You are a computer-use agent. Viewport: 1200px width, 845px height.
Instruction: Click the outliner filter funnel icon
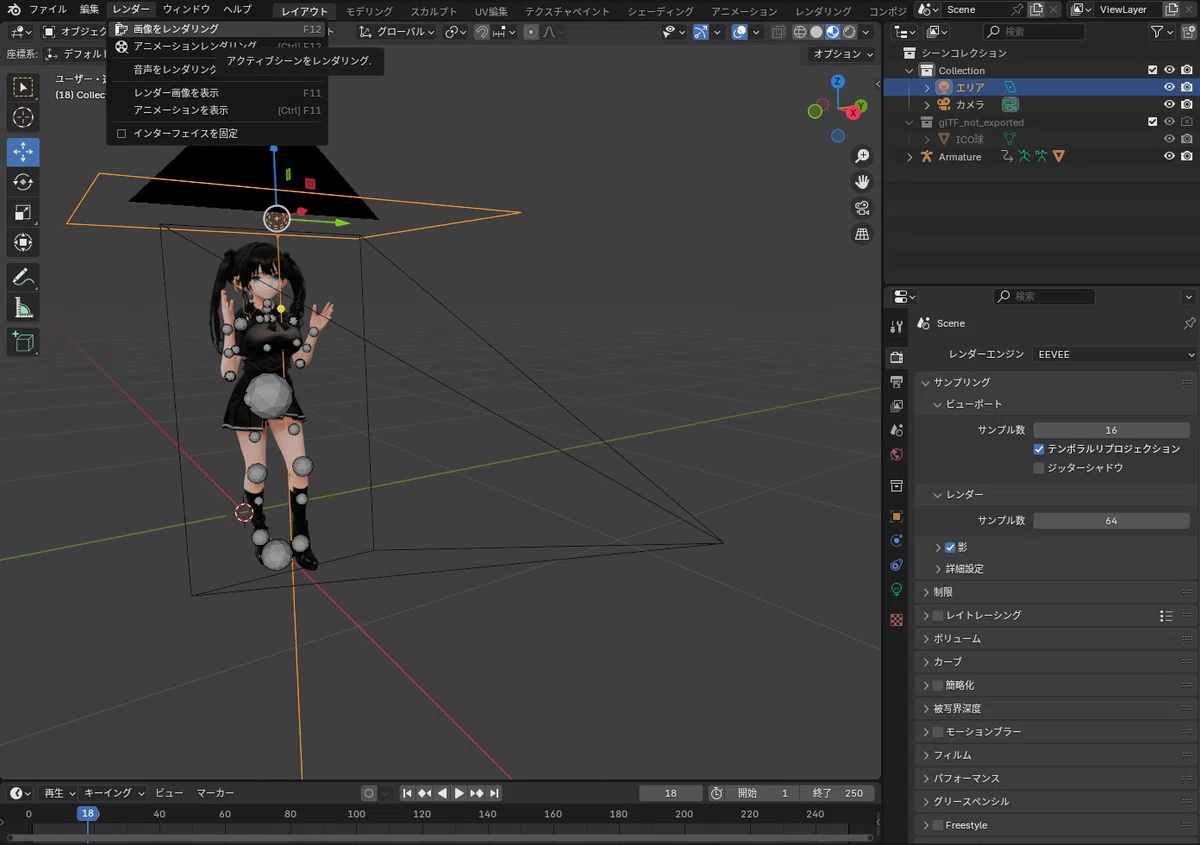(1157, 32)
